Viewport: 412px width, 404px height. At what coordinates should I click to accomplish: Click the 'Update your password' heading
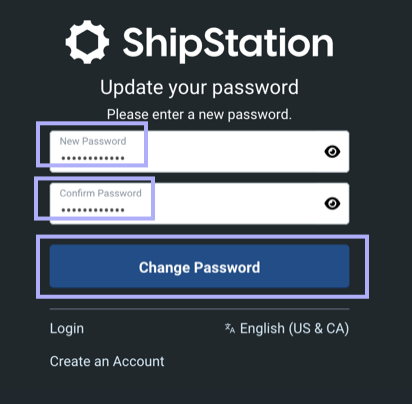pyautogui.click(x=199, y=88)
